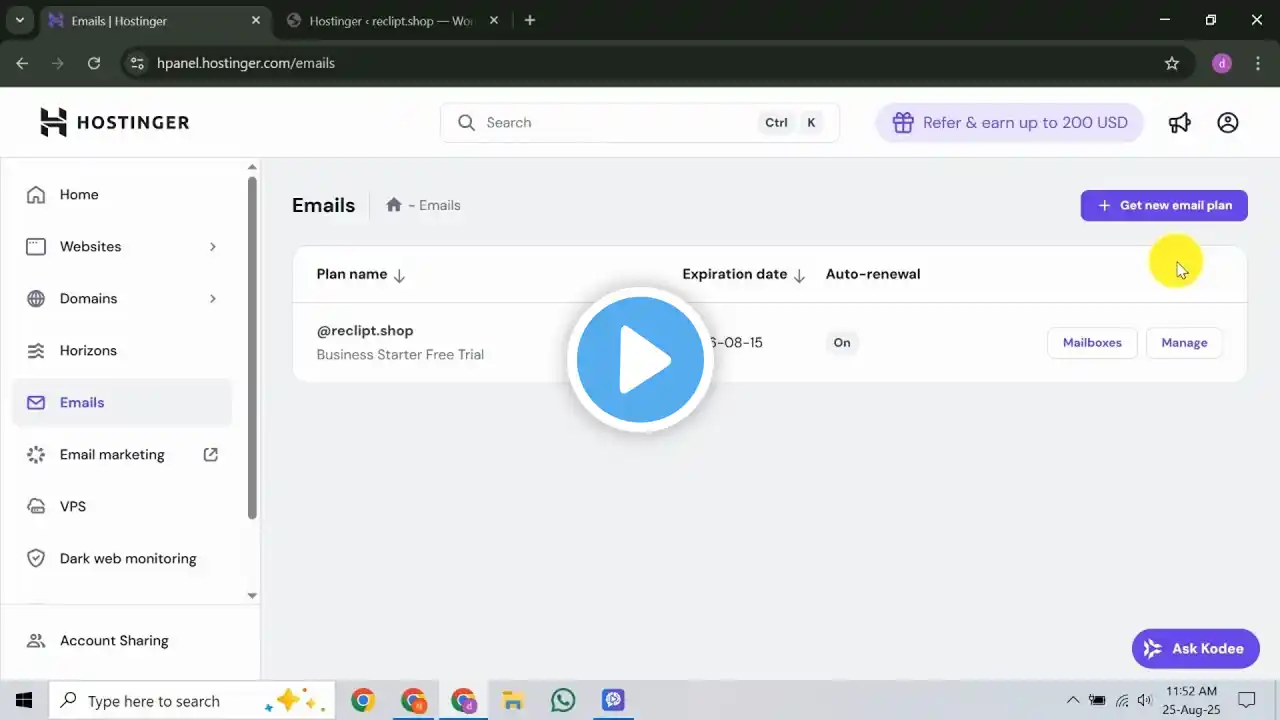Viewport: 1280px width, 720px height.
Task: Click the VPS cloud icon in the sidebar
Action: pos(36,507)
